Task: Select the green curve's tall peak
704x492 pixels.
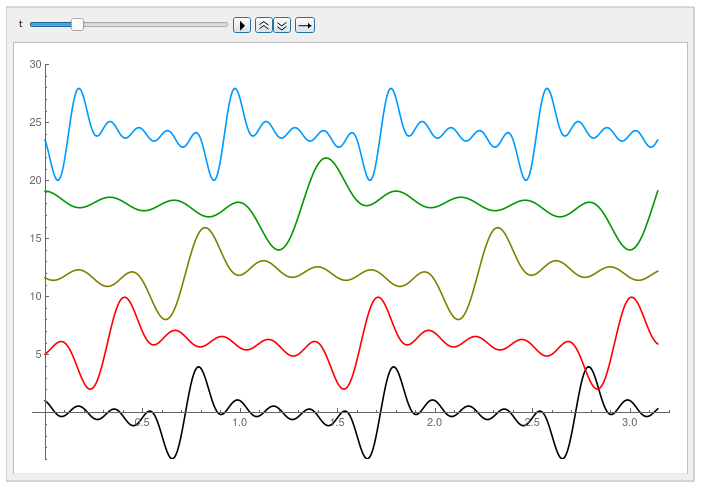Action: click(325, 158)
